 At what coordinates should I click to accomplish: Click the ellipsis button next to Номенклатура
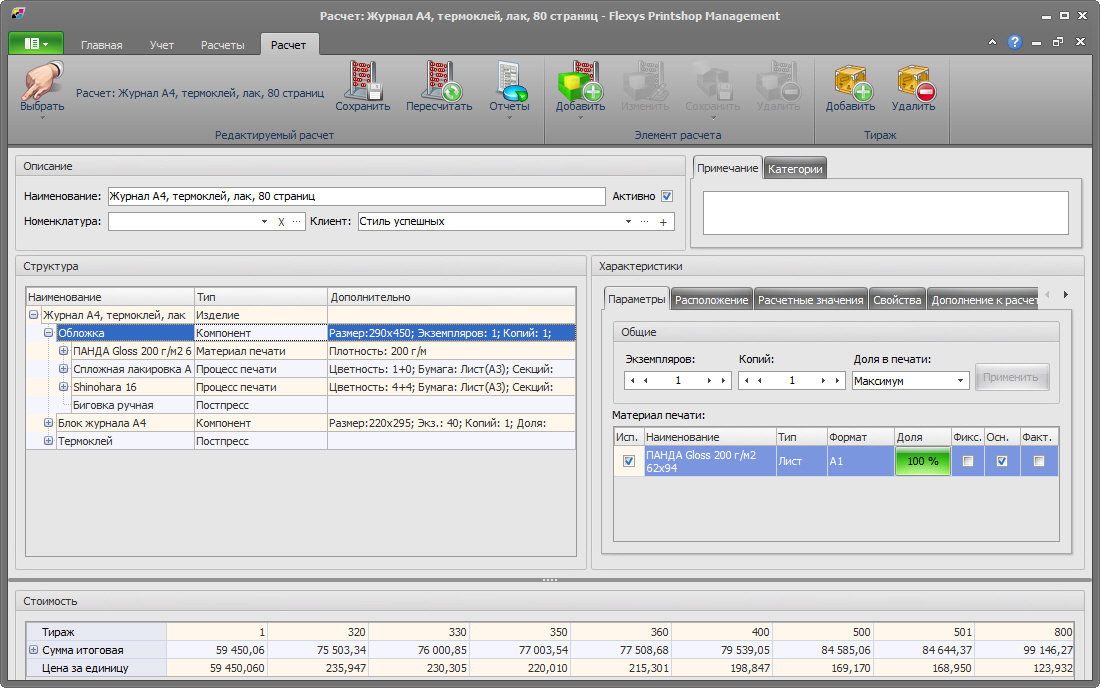point(297,222)
